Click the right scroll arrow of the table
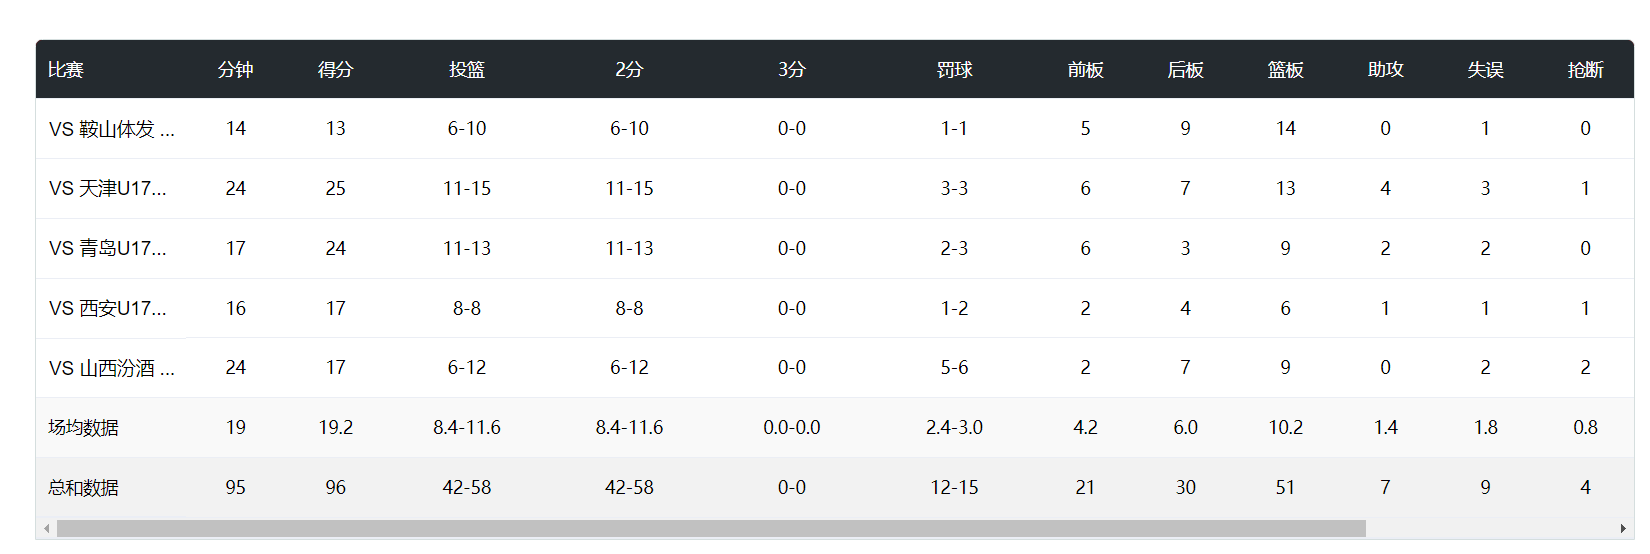The image size is (1650, 554). (x=1623, y=529)
